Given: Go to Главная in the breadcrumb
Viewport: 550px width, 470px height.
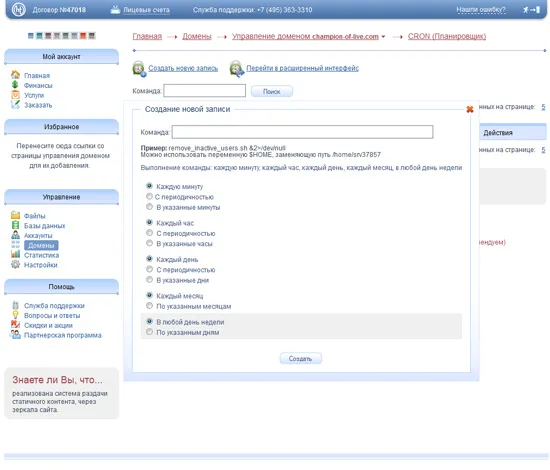Looking at the screenshot, I should [x=147, y=36].
